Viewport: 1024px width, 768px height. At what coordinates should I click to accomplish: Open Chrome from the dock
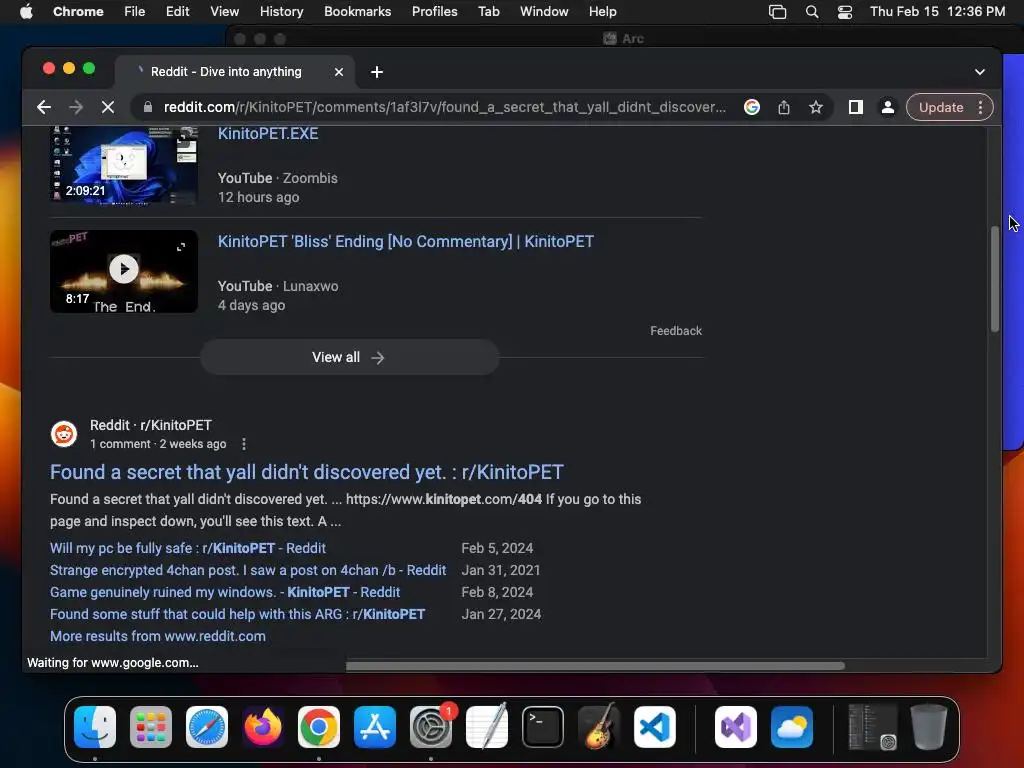click(319, 727)
